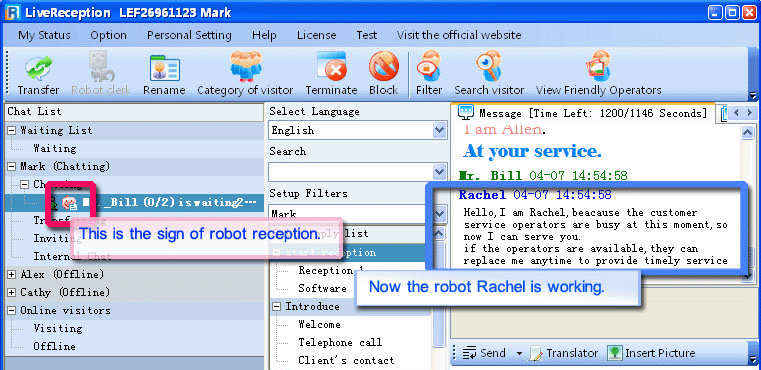Click inside the Search input field
Screen dimensions: 761x370
(350, 172)
